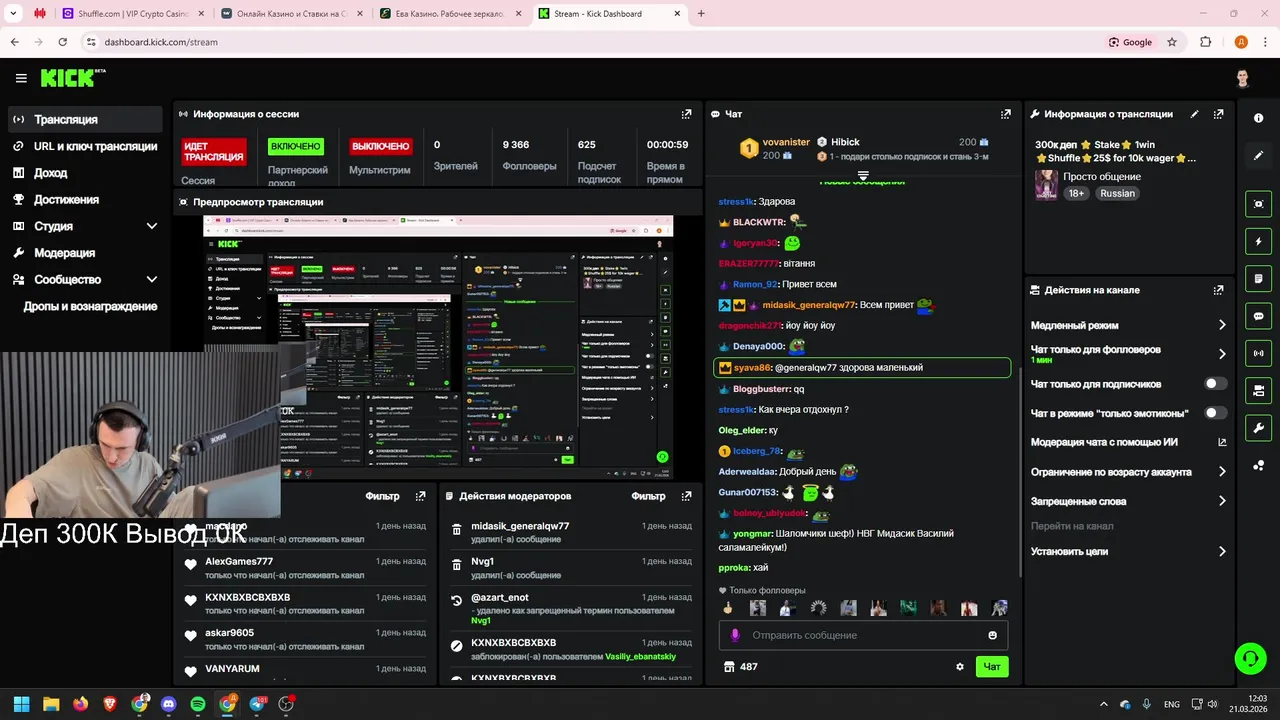Click the stream preview thumbnail
This screenshot has height=720, width=1280.
point(438,346)
